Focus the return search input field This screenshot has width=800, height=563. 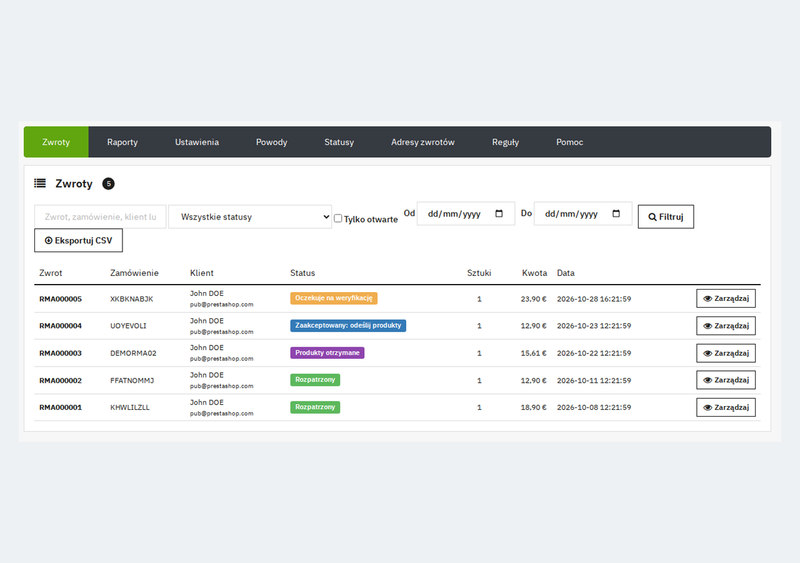(100, 217)
